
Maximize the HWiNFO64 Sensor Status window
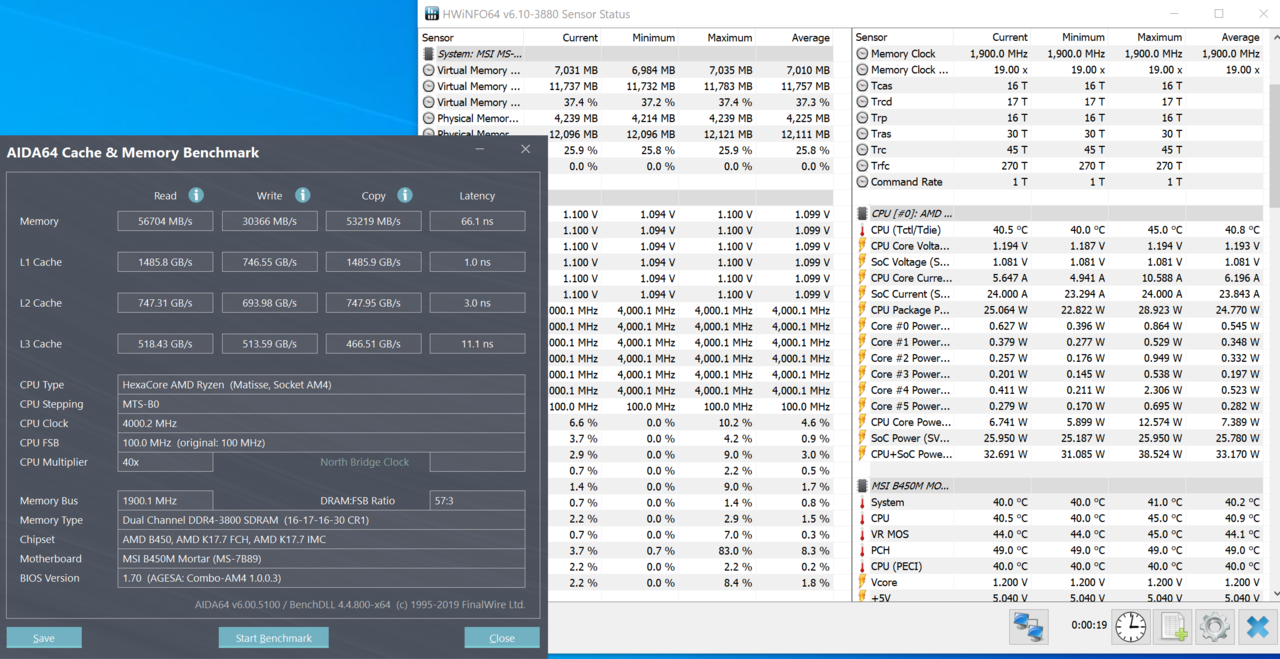(x=1219, y=14)
